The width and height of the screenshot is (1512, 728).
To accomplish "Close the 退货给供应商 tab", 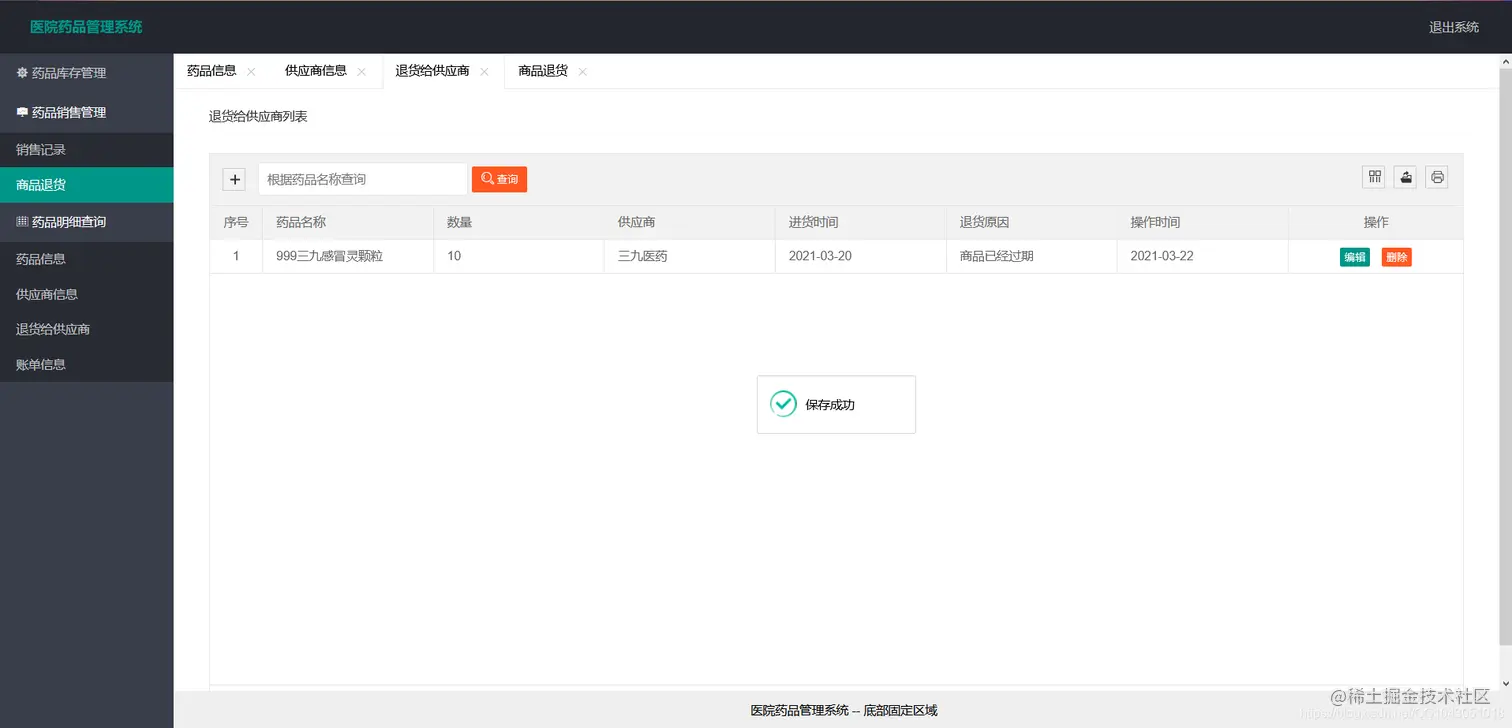I will click(484, 72).
